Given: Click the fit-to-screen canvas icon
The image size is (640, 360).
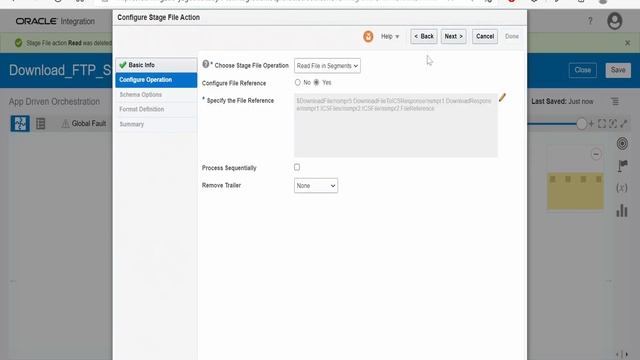Looking at the screenshot, I should coord(602,124).
